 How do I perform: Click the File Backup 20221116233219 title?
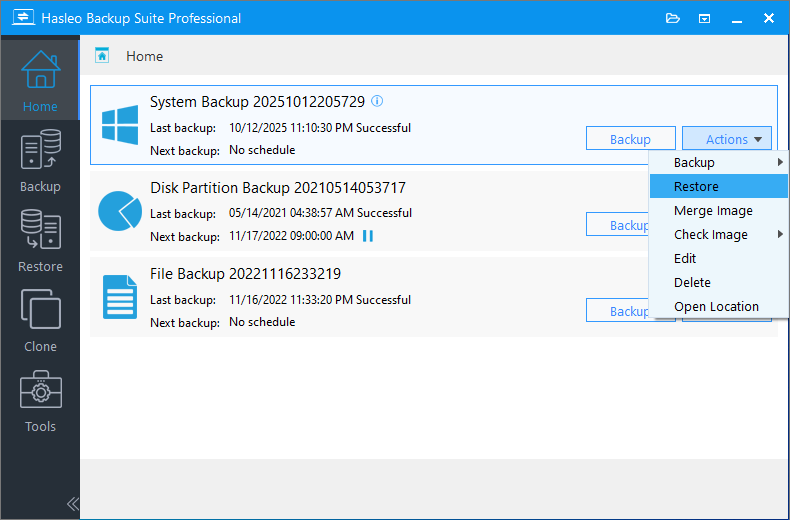[x=245, y=274]
